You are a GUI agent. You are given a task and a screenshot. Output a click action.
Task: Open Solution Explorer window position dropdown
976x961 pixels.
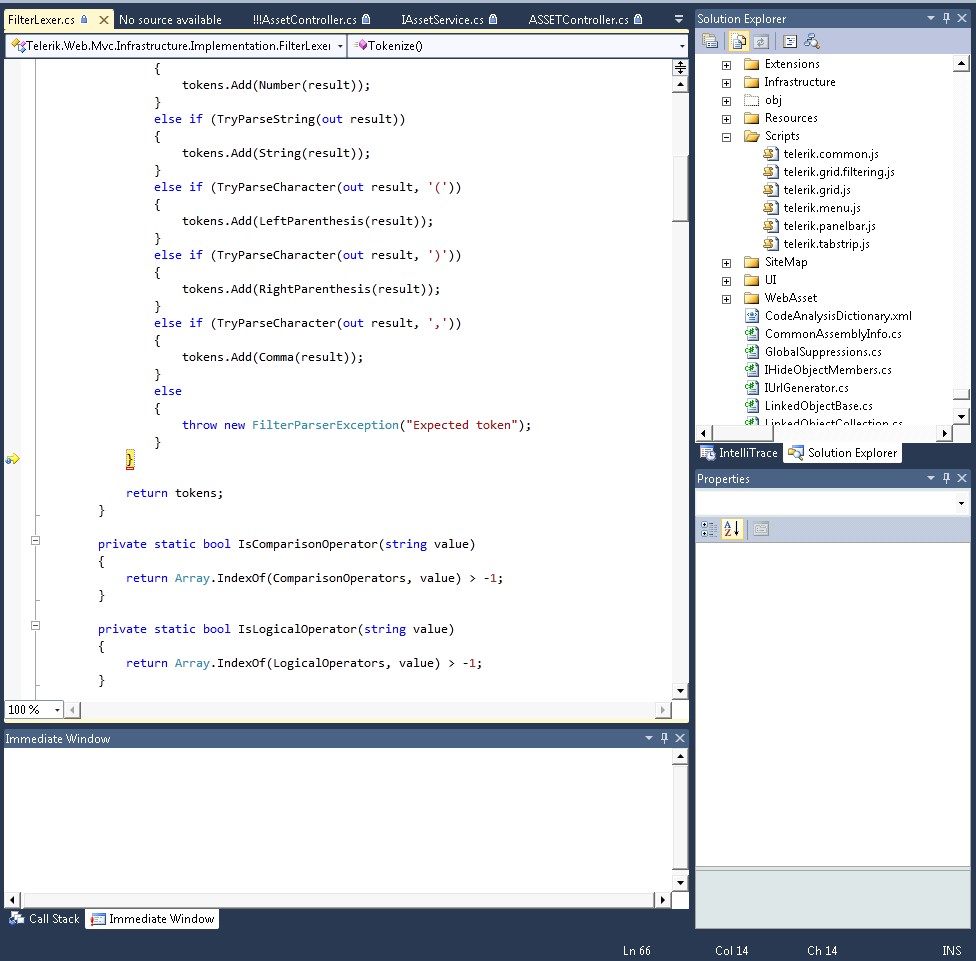tap(931, 18)
